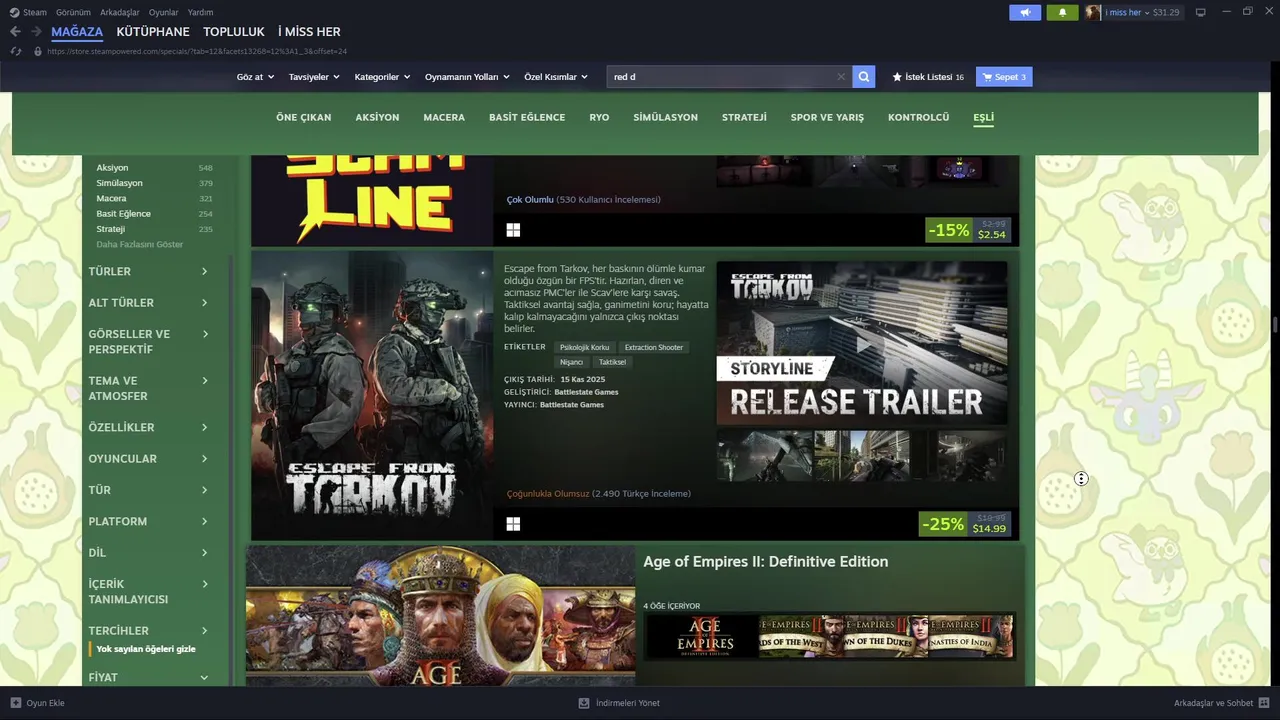Click the browser forward arrow

point(36,32)
